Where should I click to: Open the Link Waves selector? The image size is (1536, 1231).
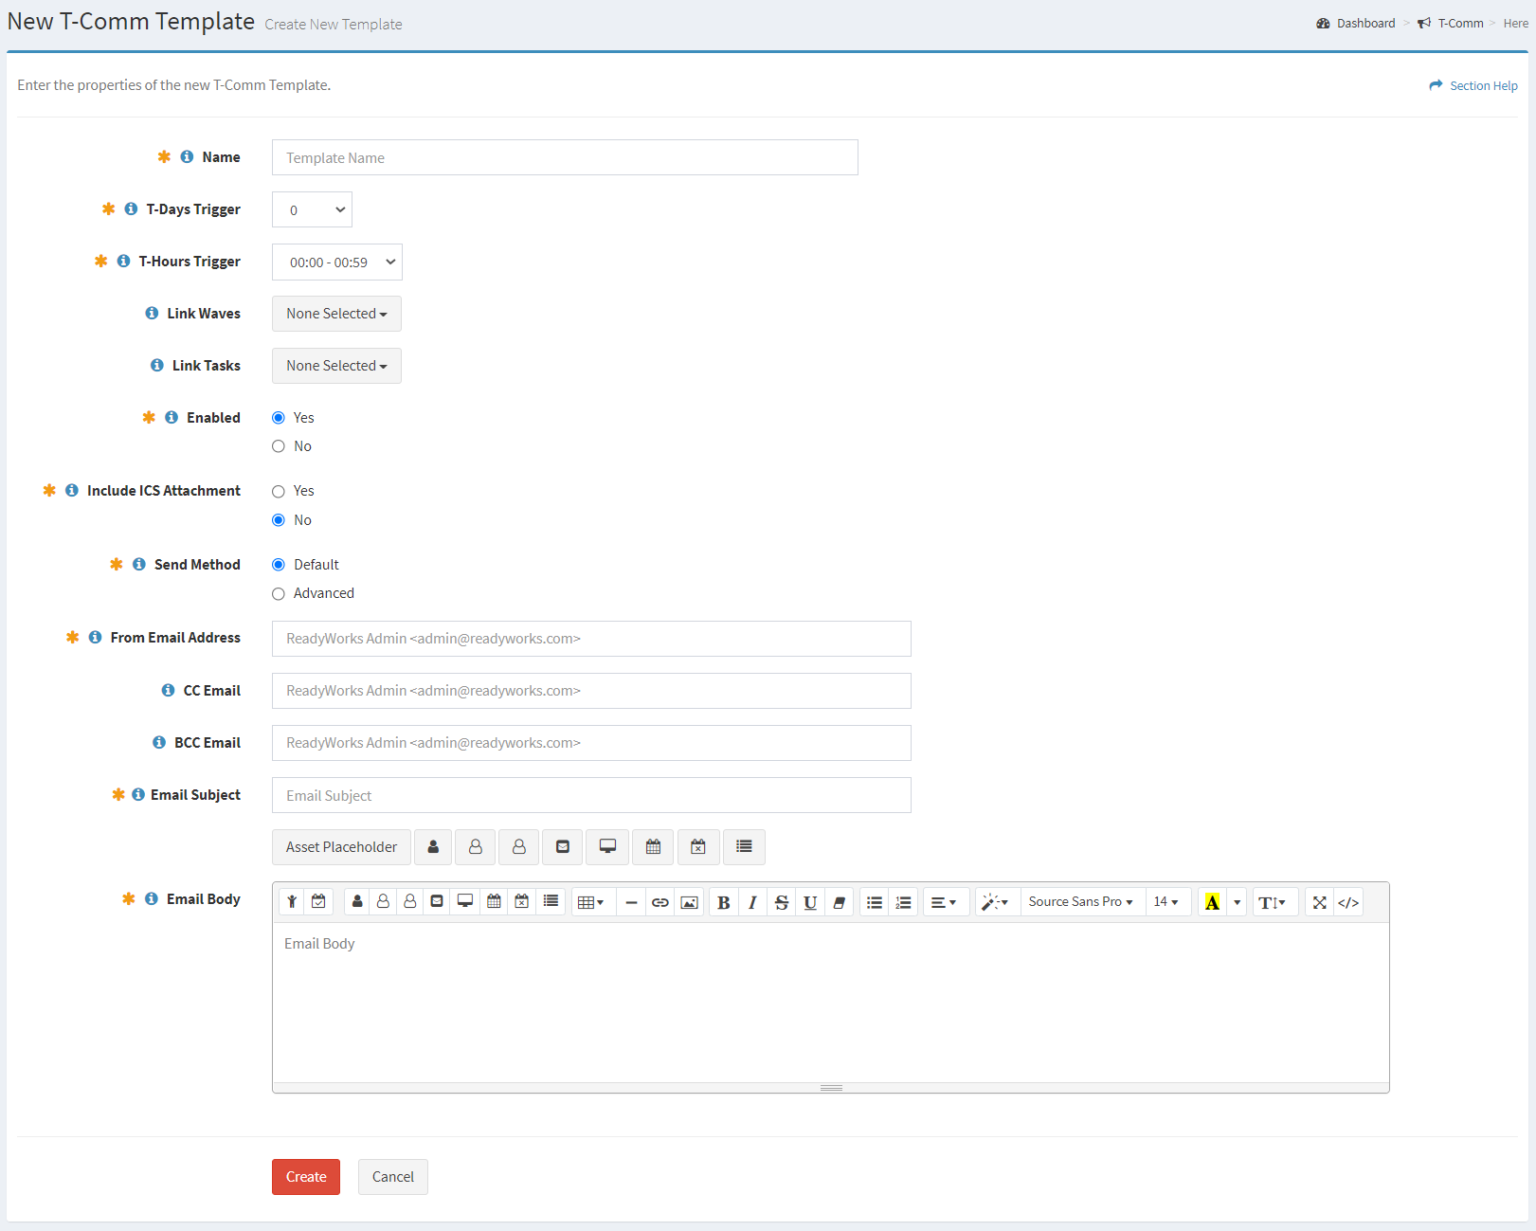coord(336,313)
